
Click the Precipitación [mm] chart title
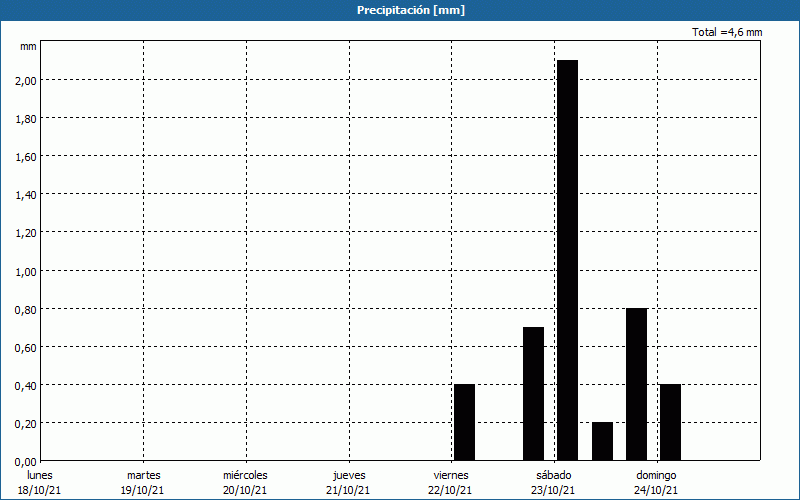click(411, 10)
